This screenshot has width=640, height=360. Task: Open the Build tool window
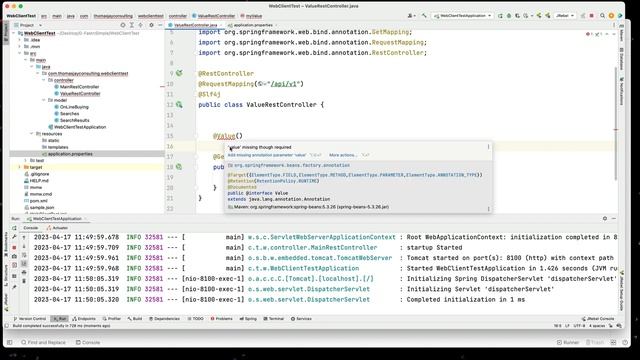(x=135, y=319)
